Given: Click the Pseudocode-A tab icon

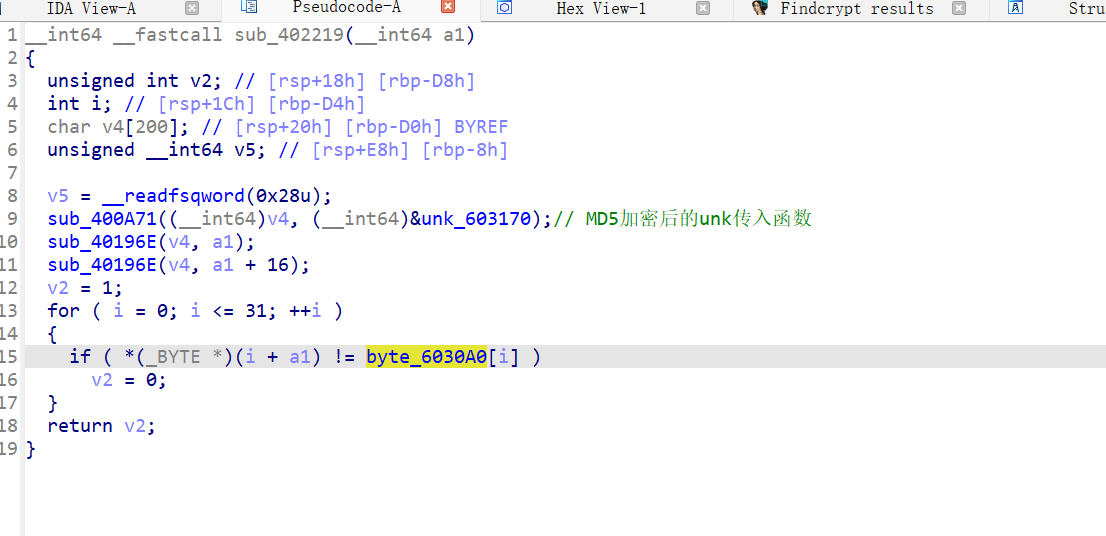Looking at the screenshot, I should click(248, 8).
